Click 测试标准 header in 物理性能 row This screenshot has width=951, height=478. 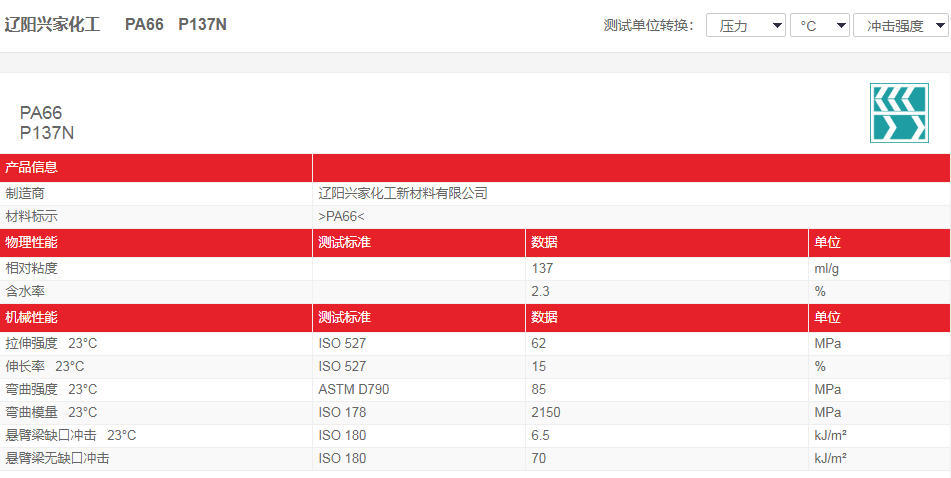pyautogui.click(x=344, y=243)
